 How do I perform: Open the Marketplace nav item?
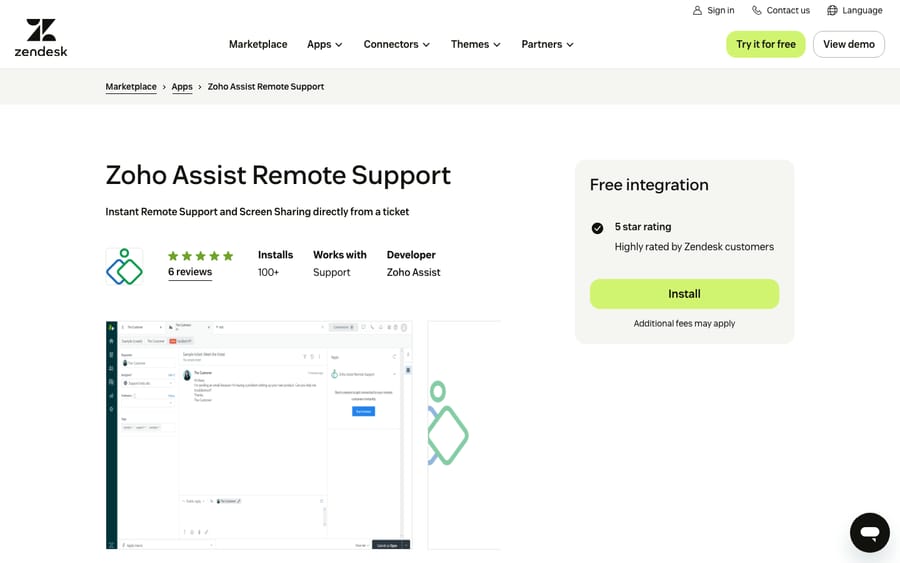coord(258,44)
